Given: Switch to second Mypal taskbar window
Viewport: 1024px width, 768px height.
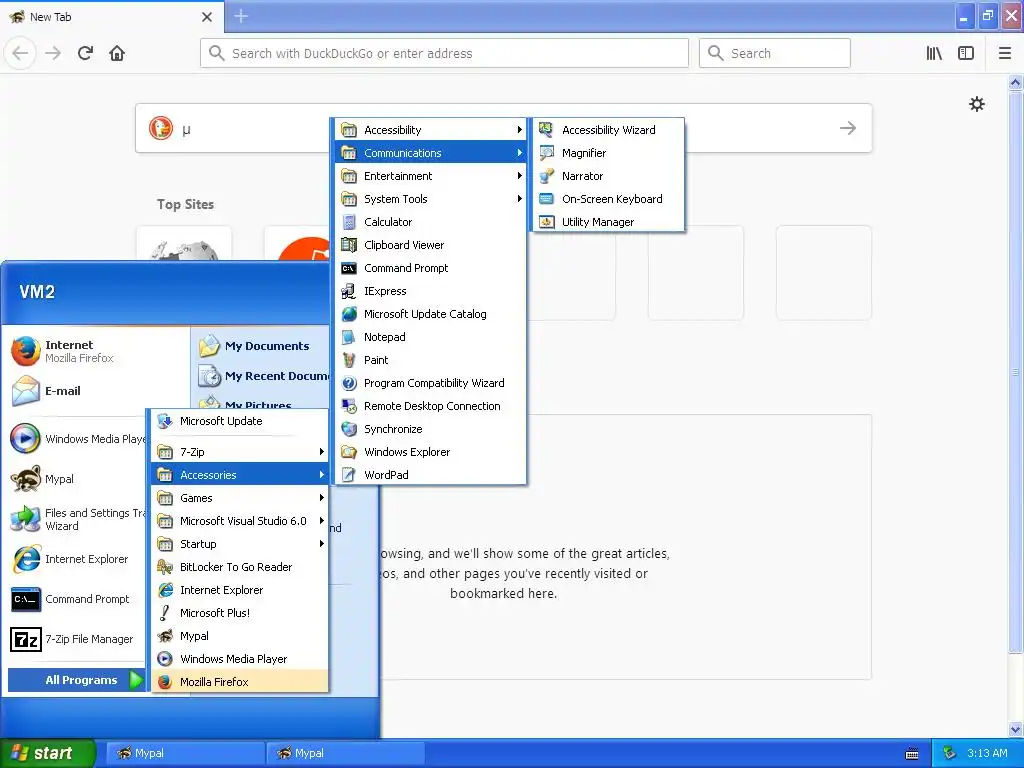Looking at the screenshot, I should pos(345,753).
